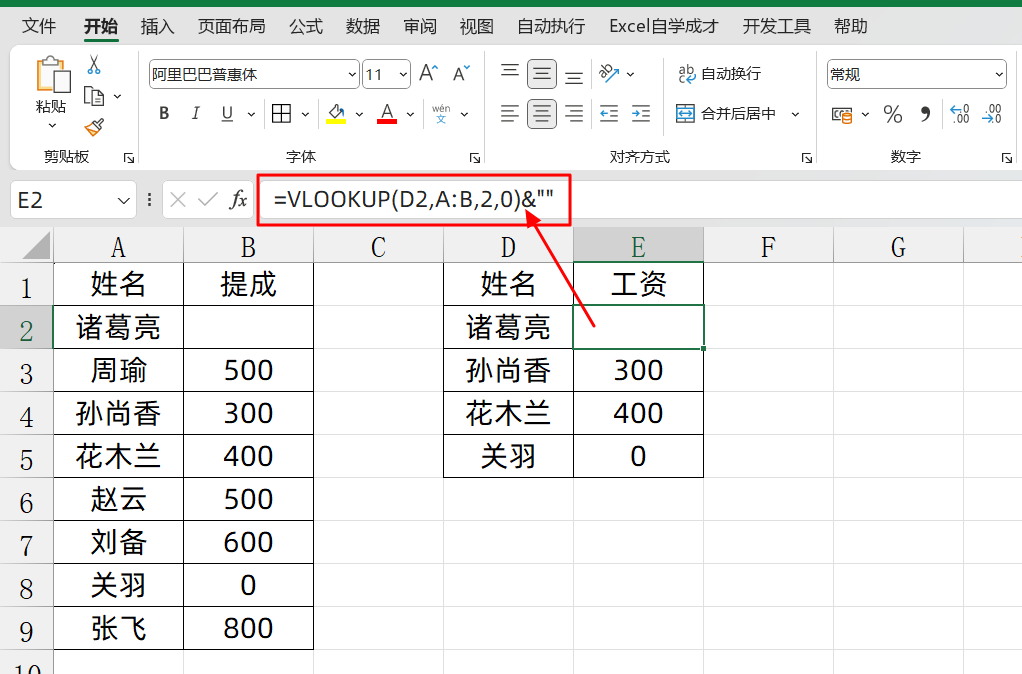The height and width of the screenshot is (674, 1022).
Task: Click the Cut scissors icon
Action: (94, 64)
